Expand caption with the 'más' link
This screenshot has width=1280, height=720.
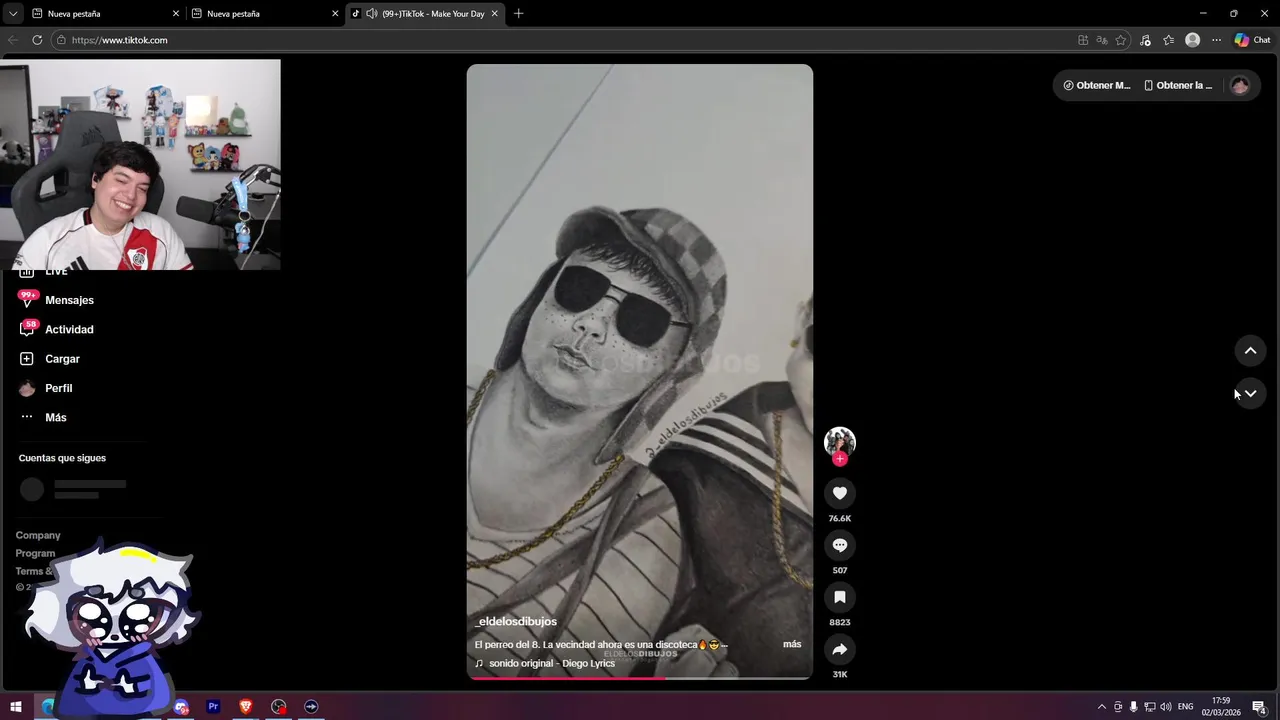(x=792, y=644)
